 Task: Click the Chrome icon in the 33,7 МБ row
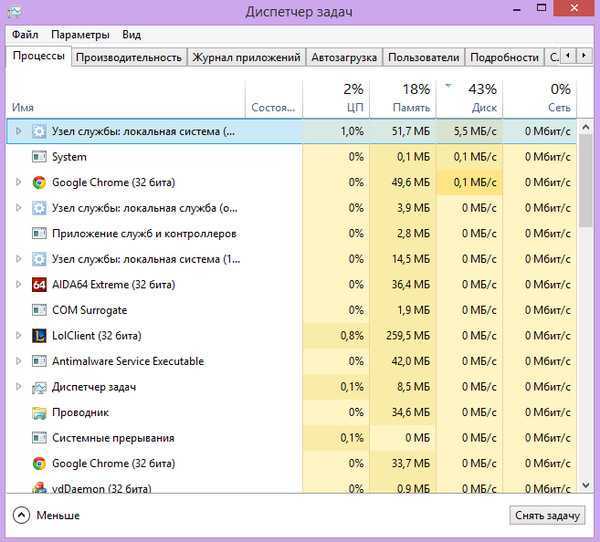pyautogui.click(x=39, y=464)
